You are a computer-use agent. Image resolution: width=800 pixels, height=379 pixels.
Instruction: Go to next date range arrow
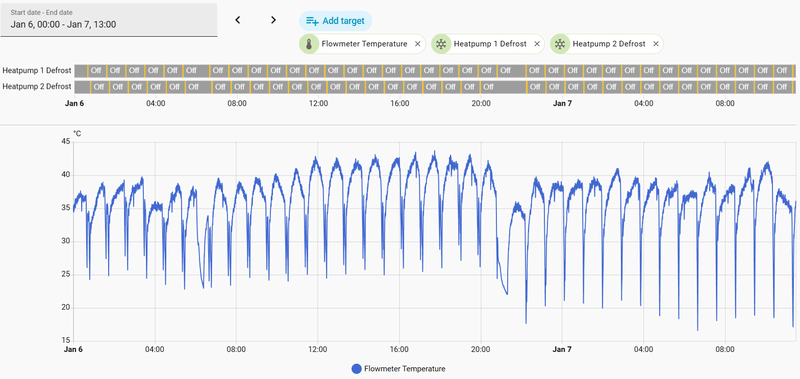pos(273,20)
